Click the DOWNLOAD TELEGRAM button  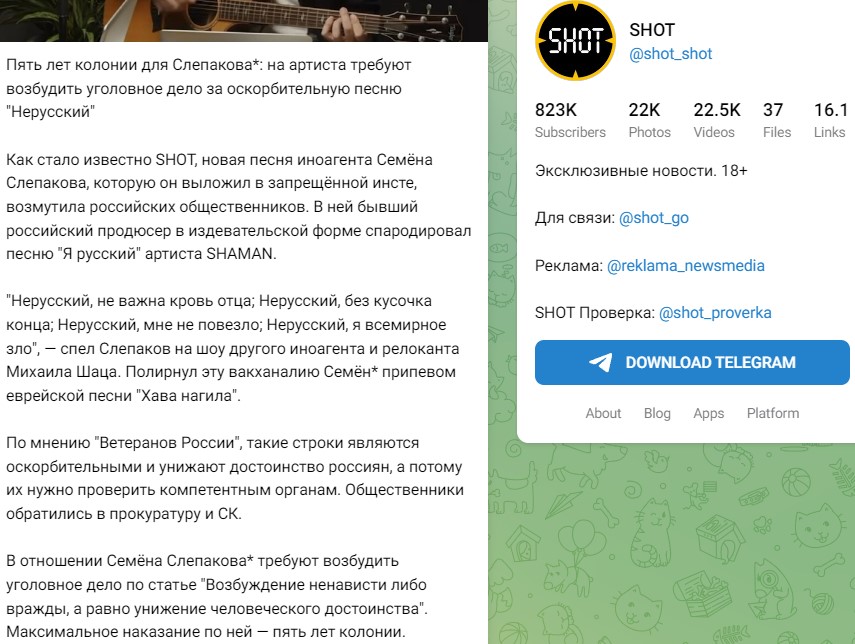(x=692, y=363)
